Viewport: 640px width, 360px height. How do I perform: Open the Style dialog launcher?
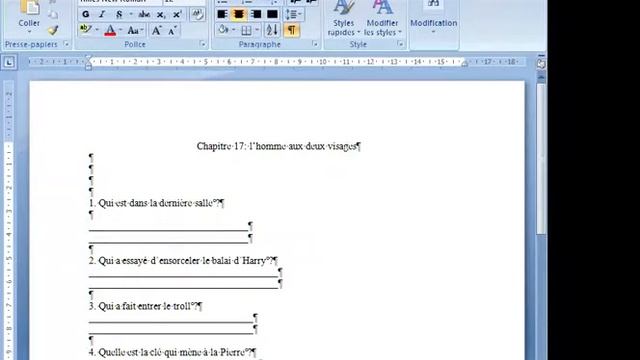pyautogui.click(x=400, y=44)
